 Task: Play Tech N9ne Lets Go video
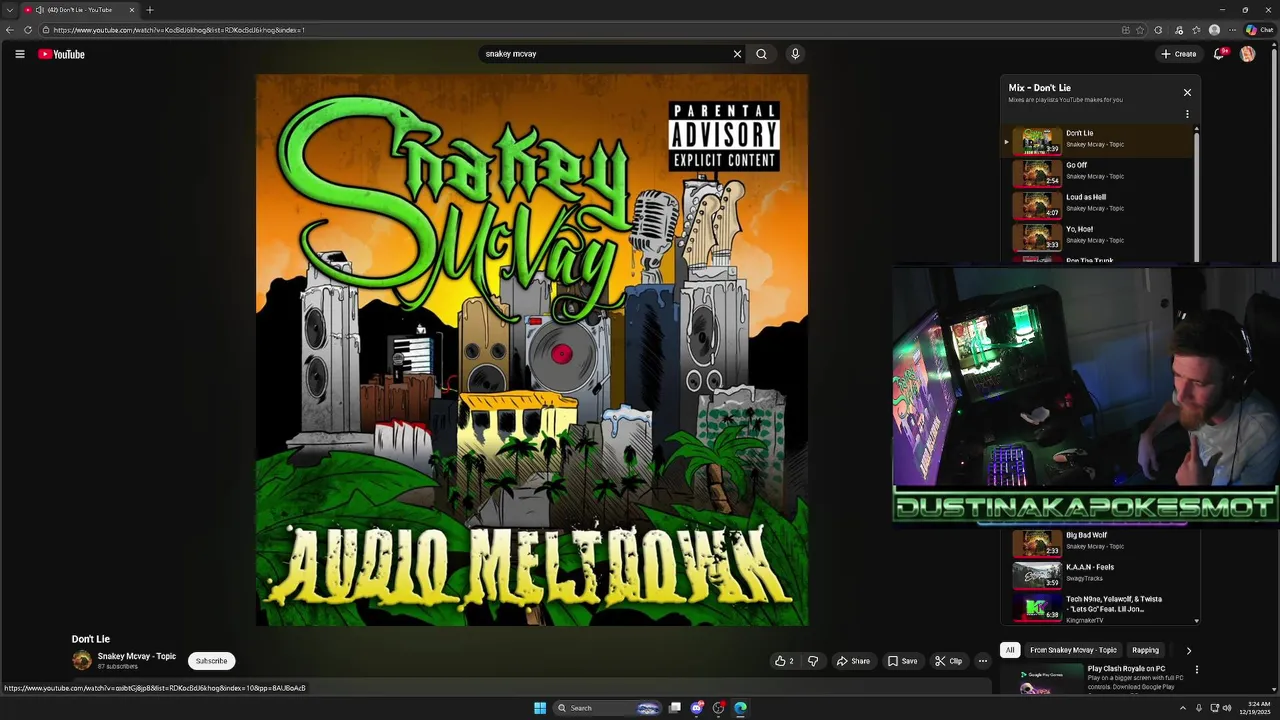click(1098, 608)
